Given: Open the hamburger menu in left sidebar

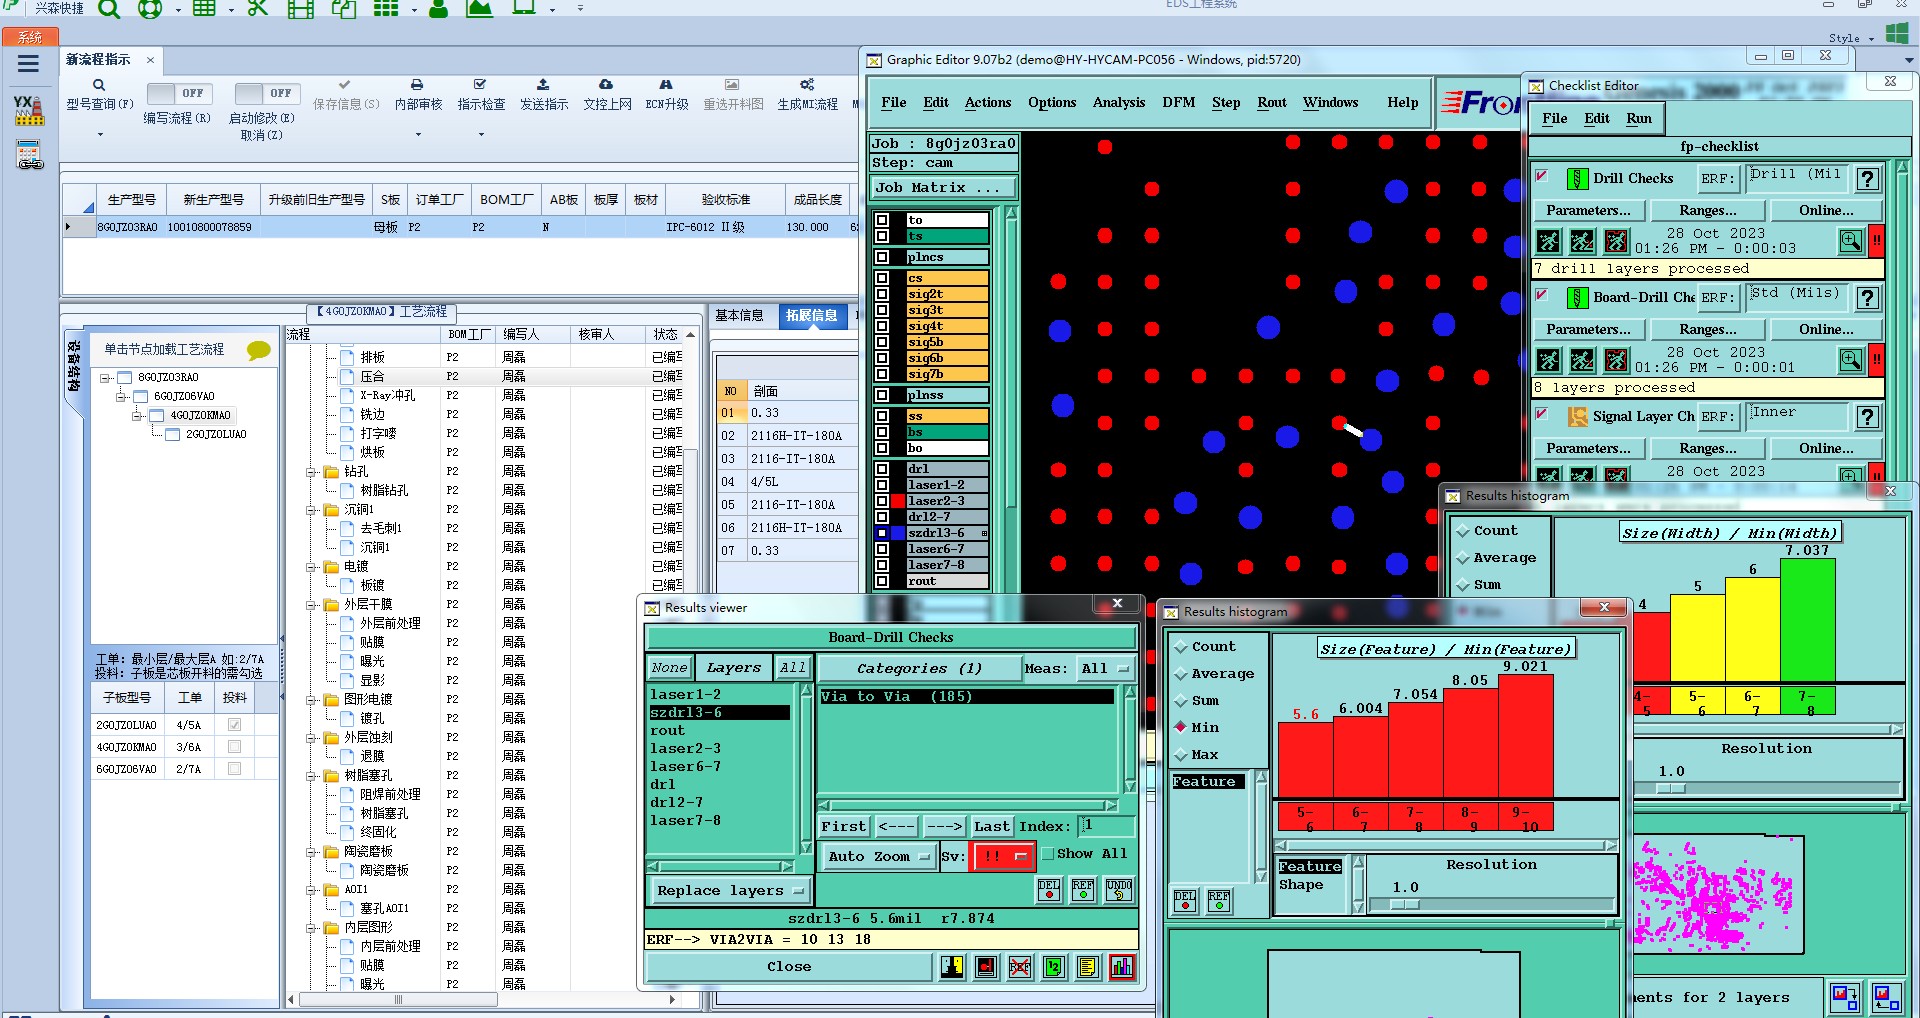Looking at the screenshot, I should click(x=28, y=64).
